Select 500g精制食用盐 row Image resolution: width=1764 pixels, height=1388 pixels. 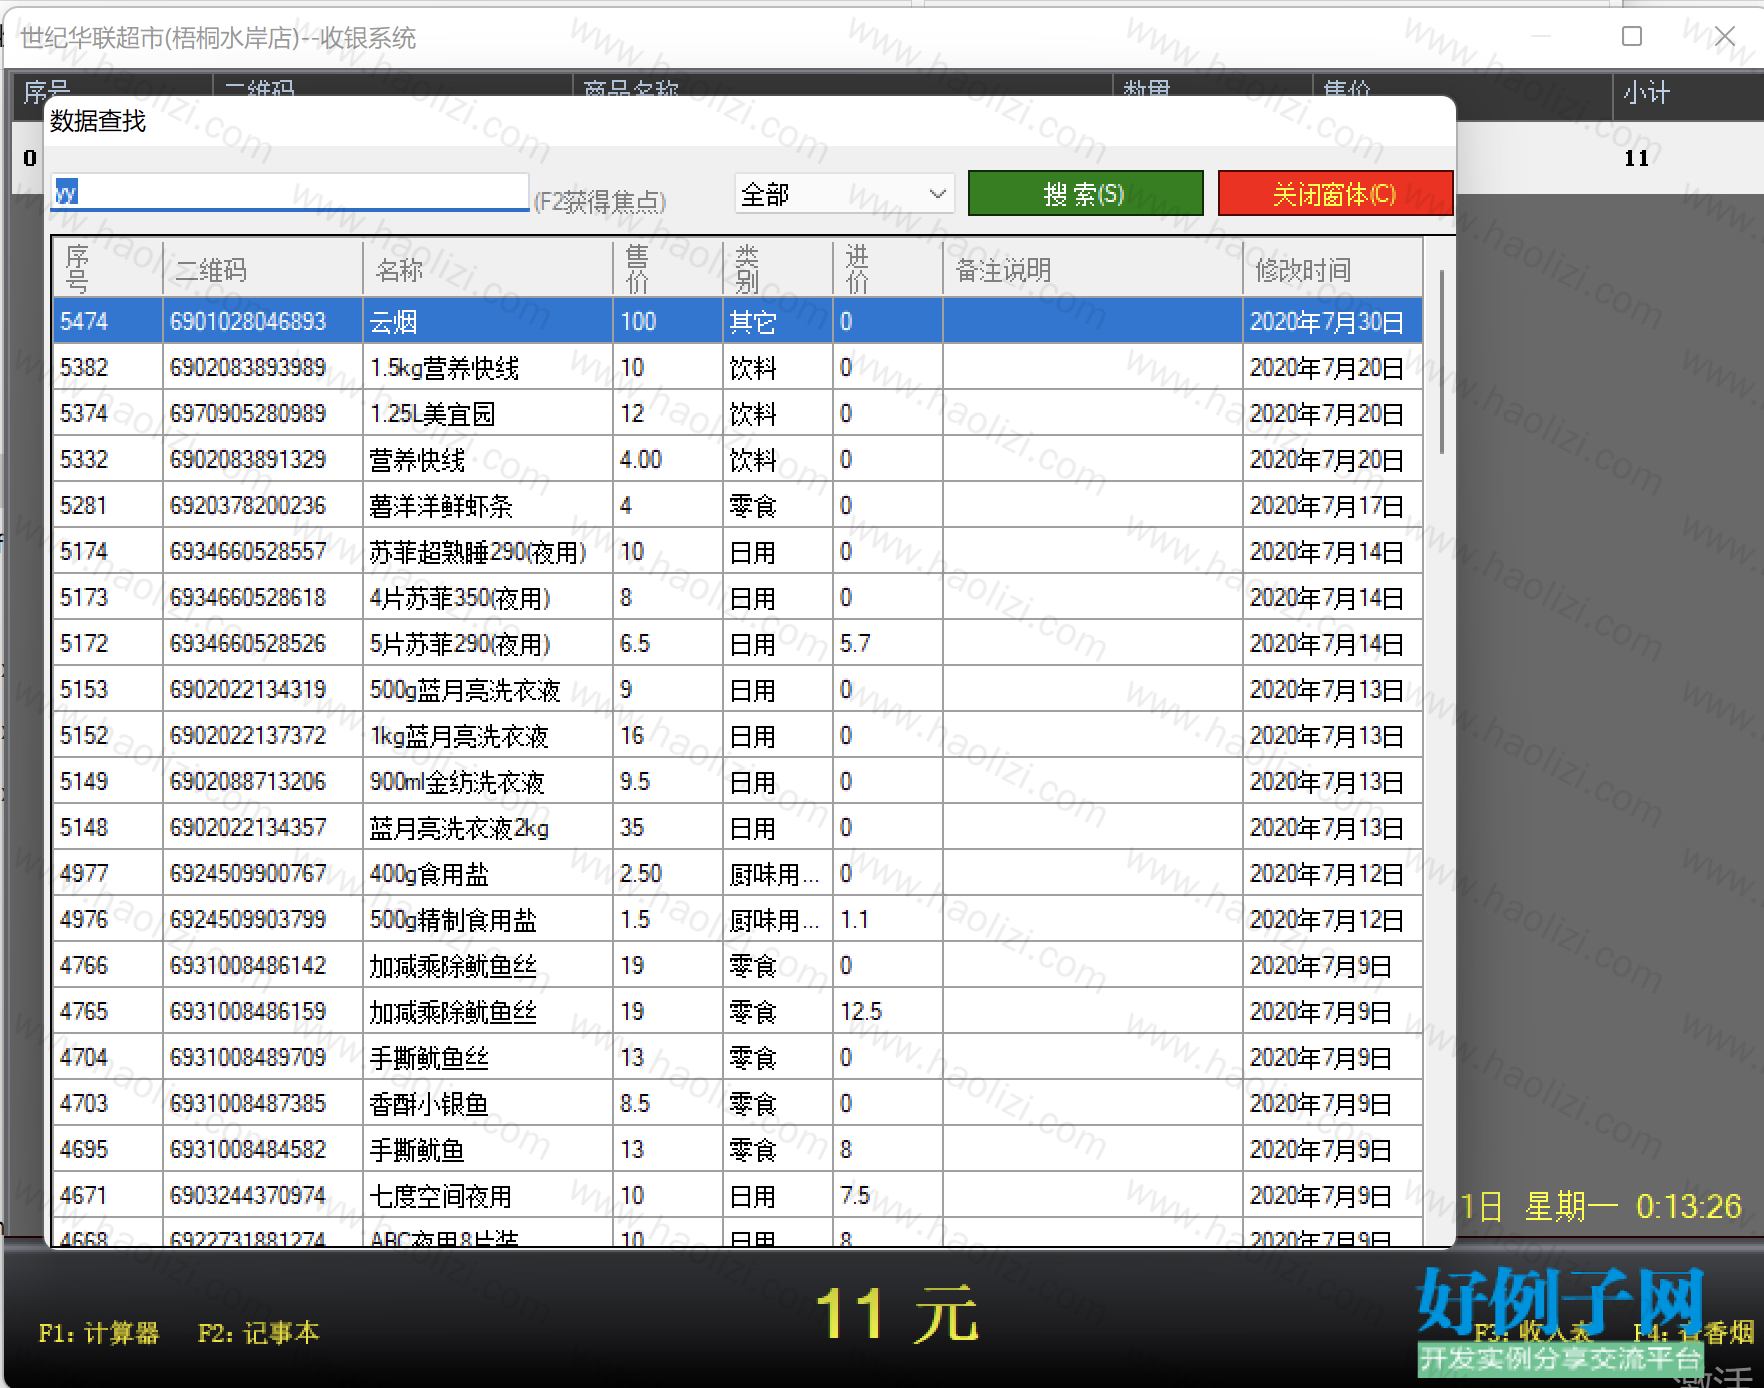[737, 919]
